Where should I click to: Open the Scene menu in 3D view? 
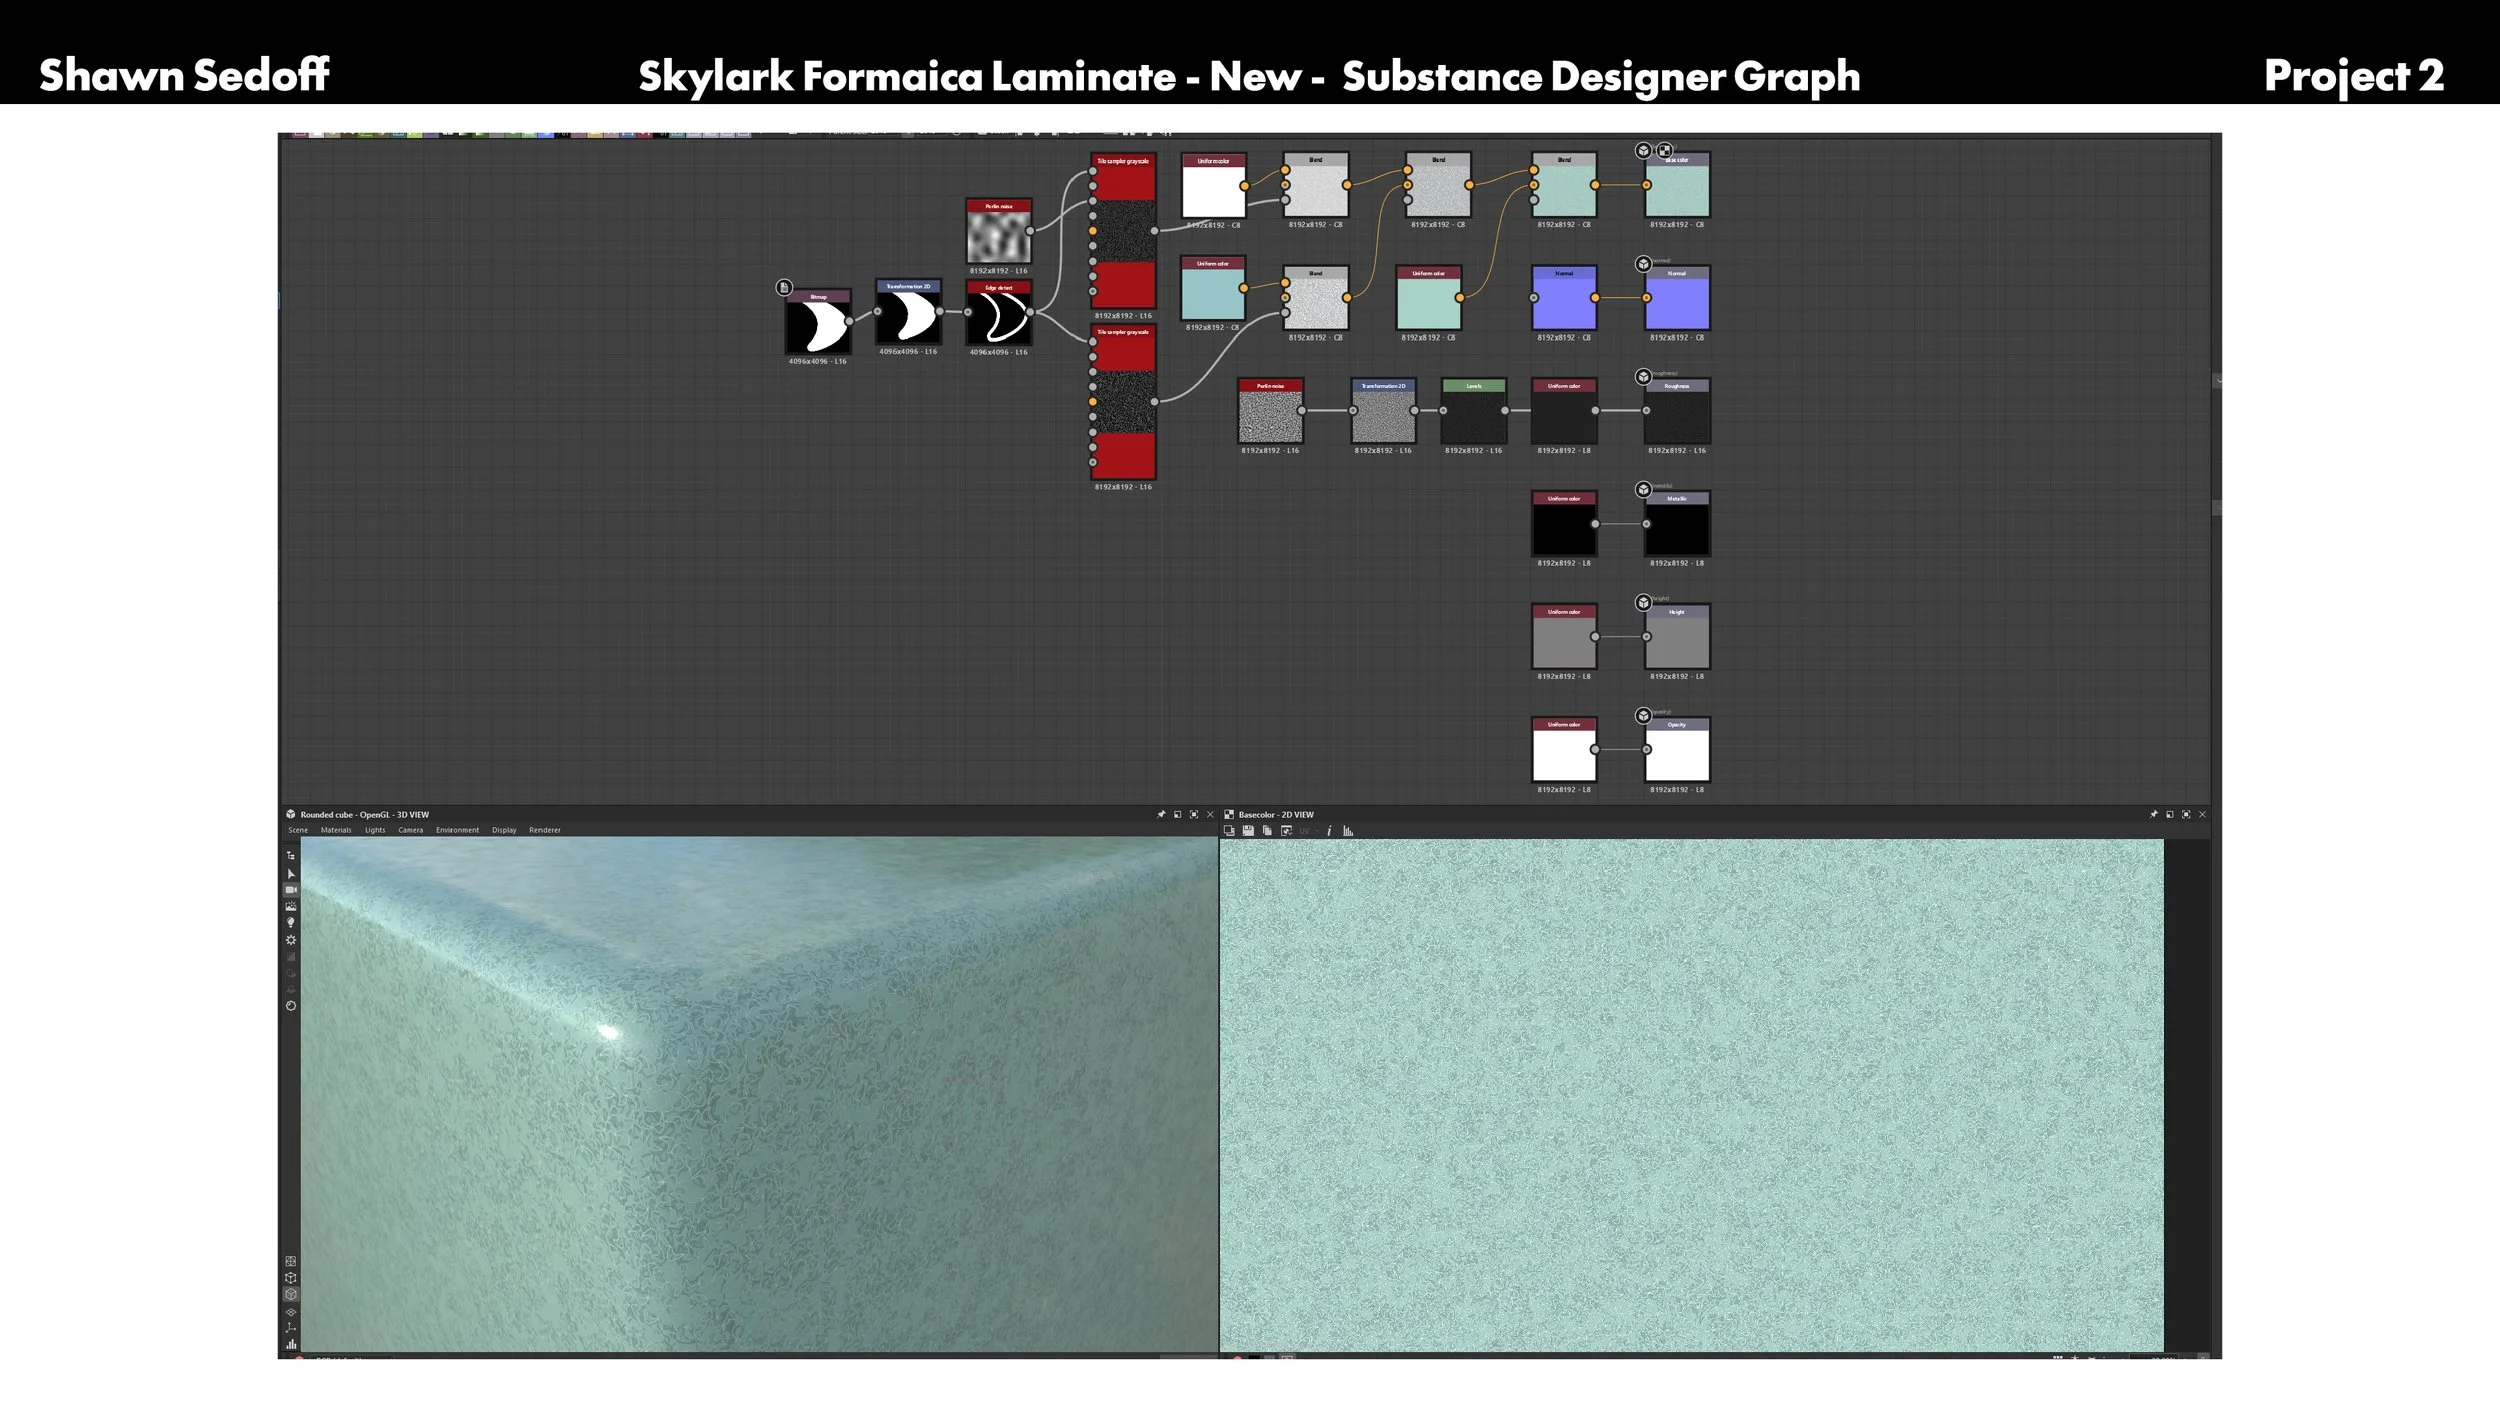coord(298,830)
